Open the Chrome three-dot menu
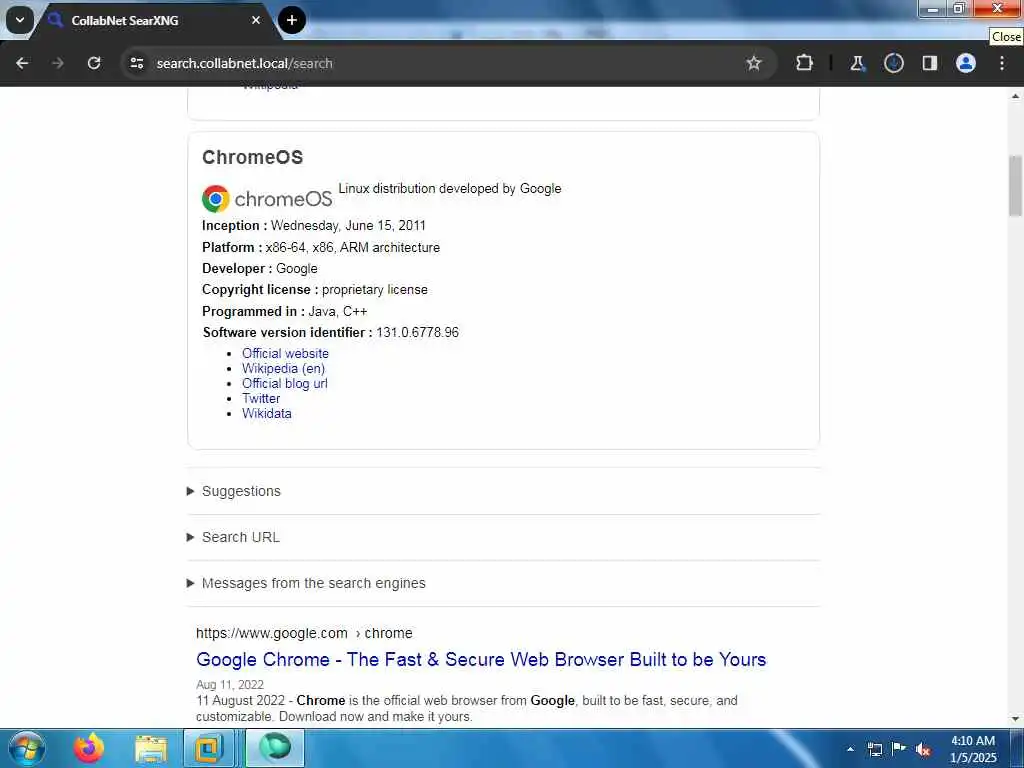Screen dimensions: 1024x768 (x=1002, y=63)
